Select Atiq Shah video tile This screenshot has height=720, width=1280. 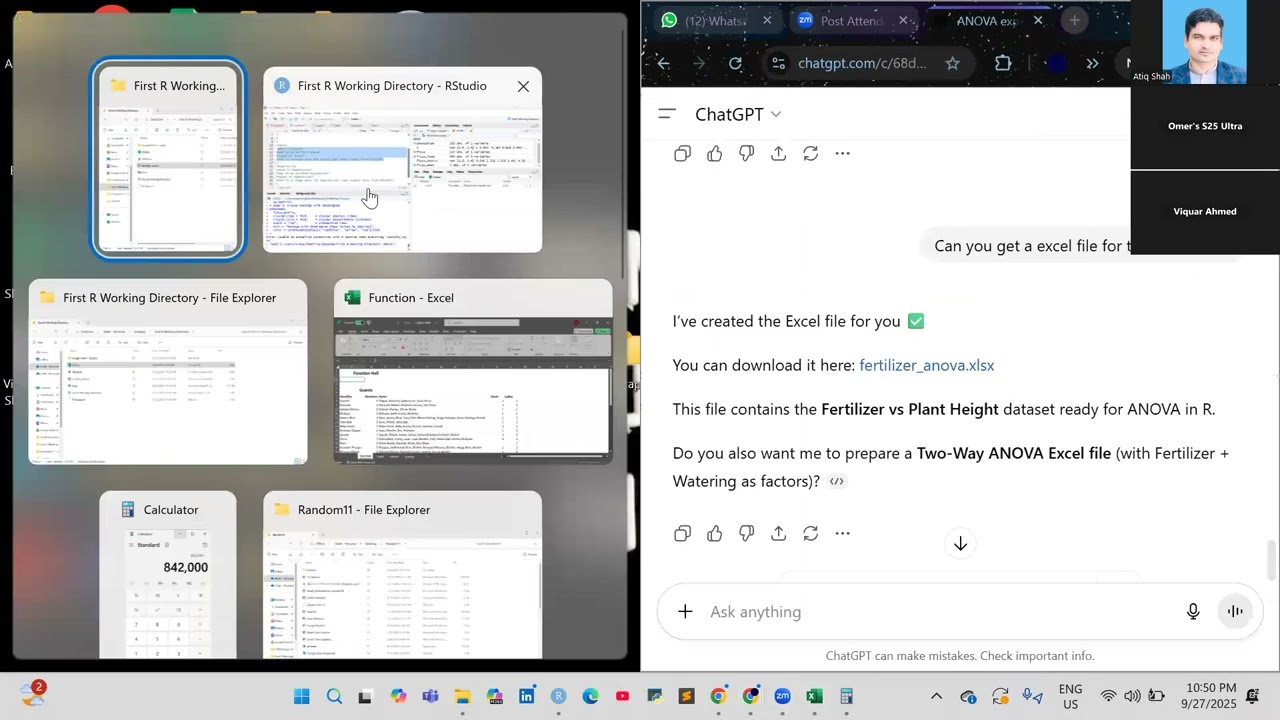coord(1205,42)
